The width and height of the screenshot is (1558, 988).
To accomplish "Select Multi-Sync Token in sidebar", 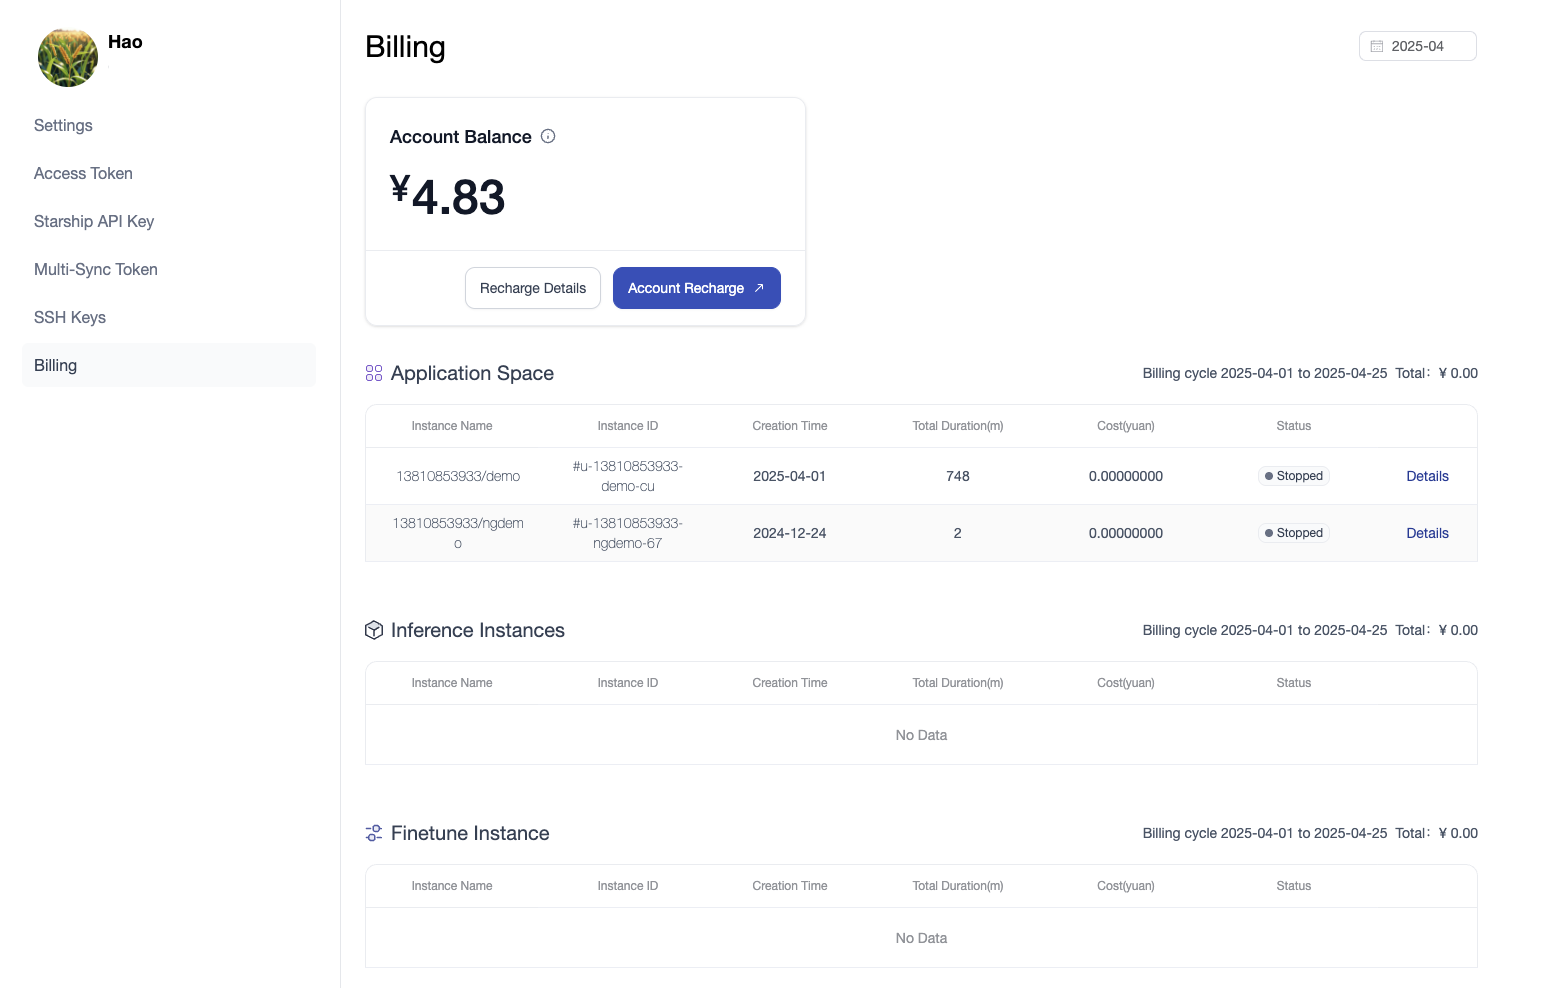I will tap(96, 269).
